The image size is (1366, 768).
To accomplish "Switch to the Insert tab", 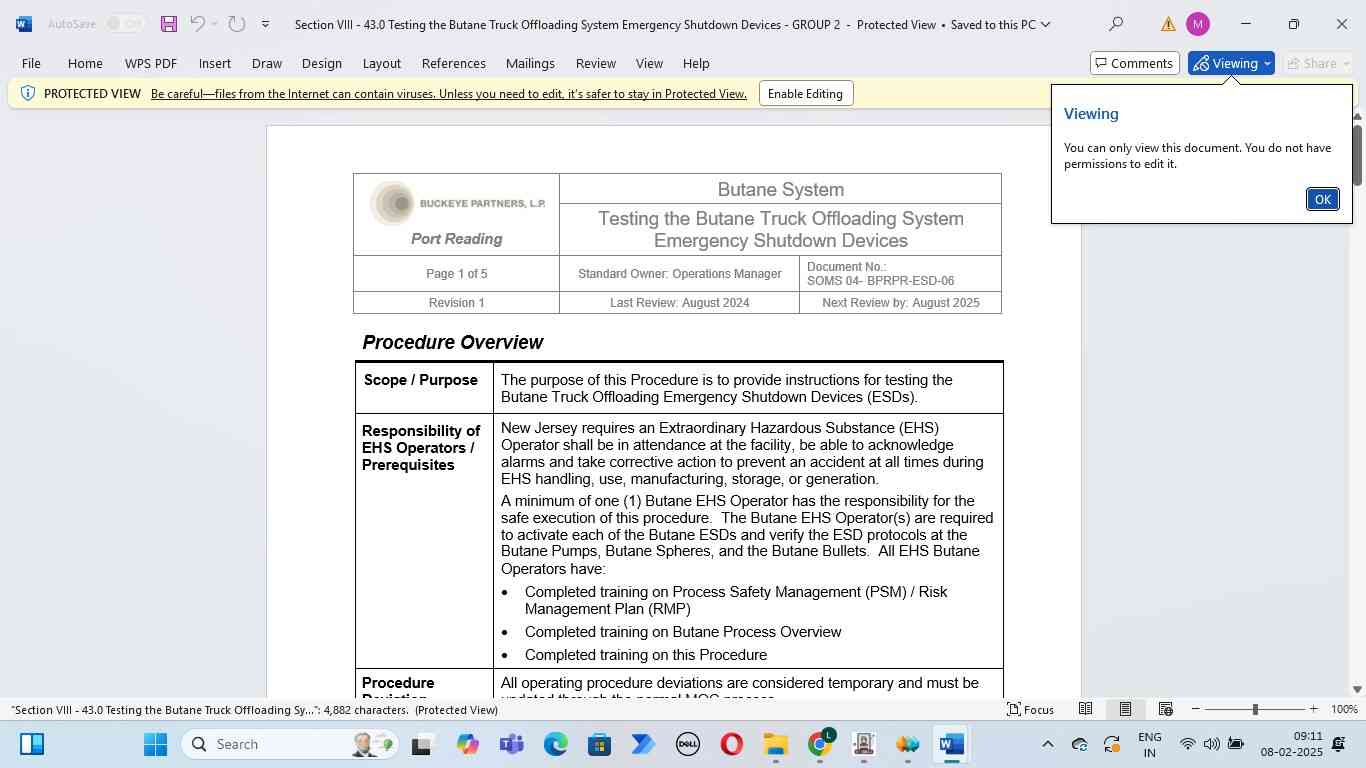I will (215, 63).
